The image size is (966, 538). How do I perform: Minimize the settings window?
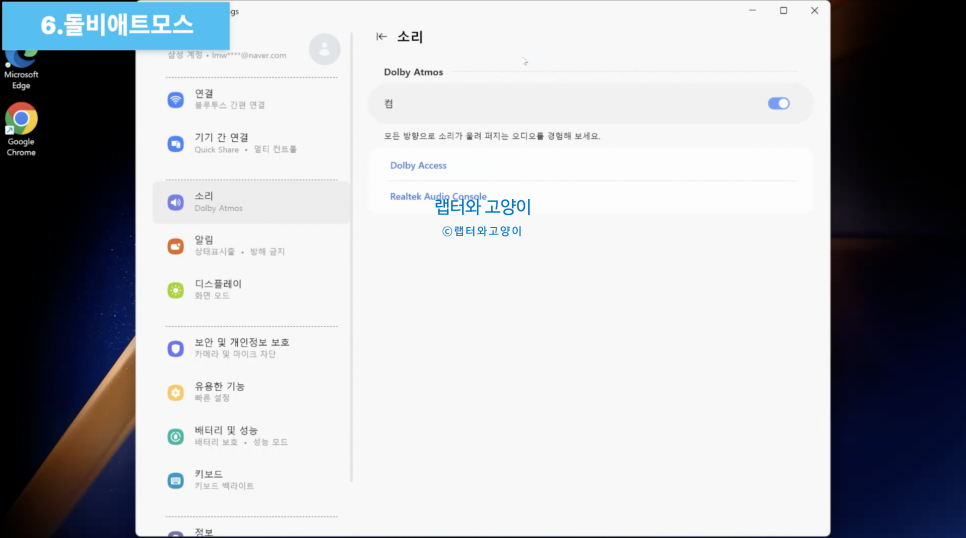tap(752, 10)
